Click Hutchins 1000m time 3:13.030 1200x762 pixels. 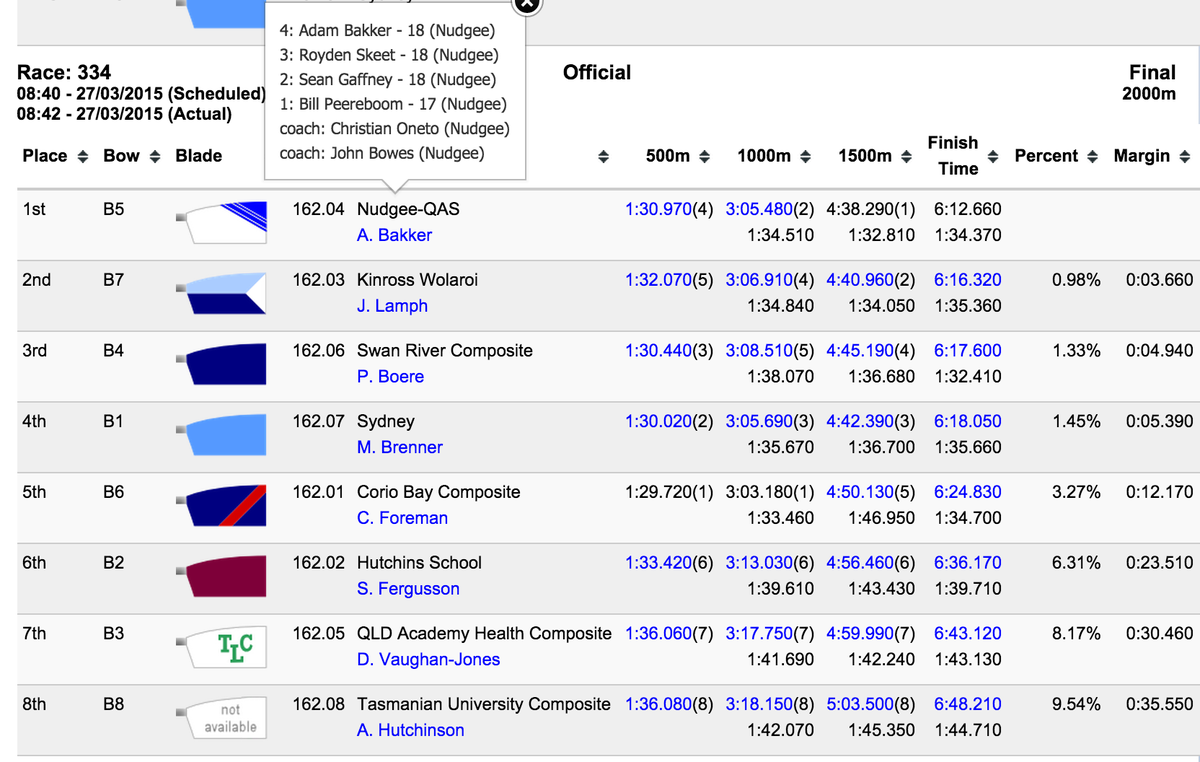(760, 563)
